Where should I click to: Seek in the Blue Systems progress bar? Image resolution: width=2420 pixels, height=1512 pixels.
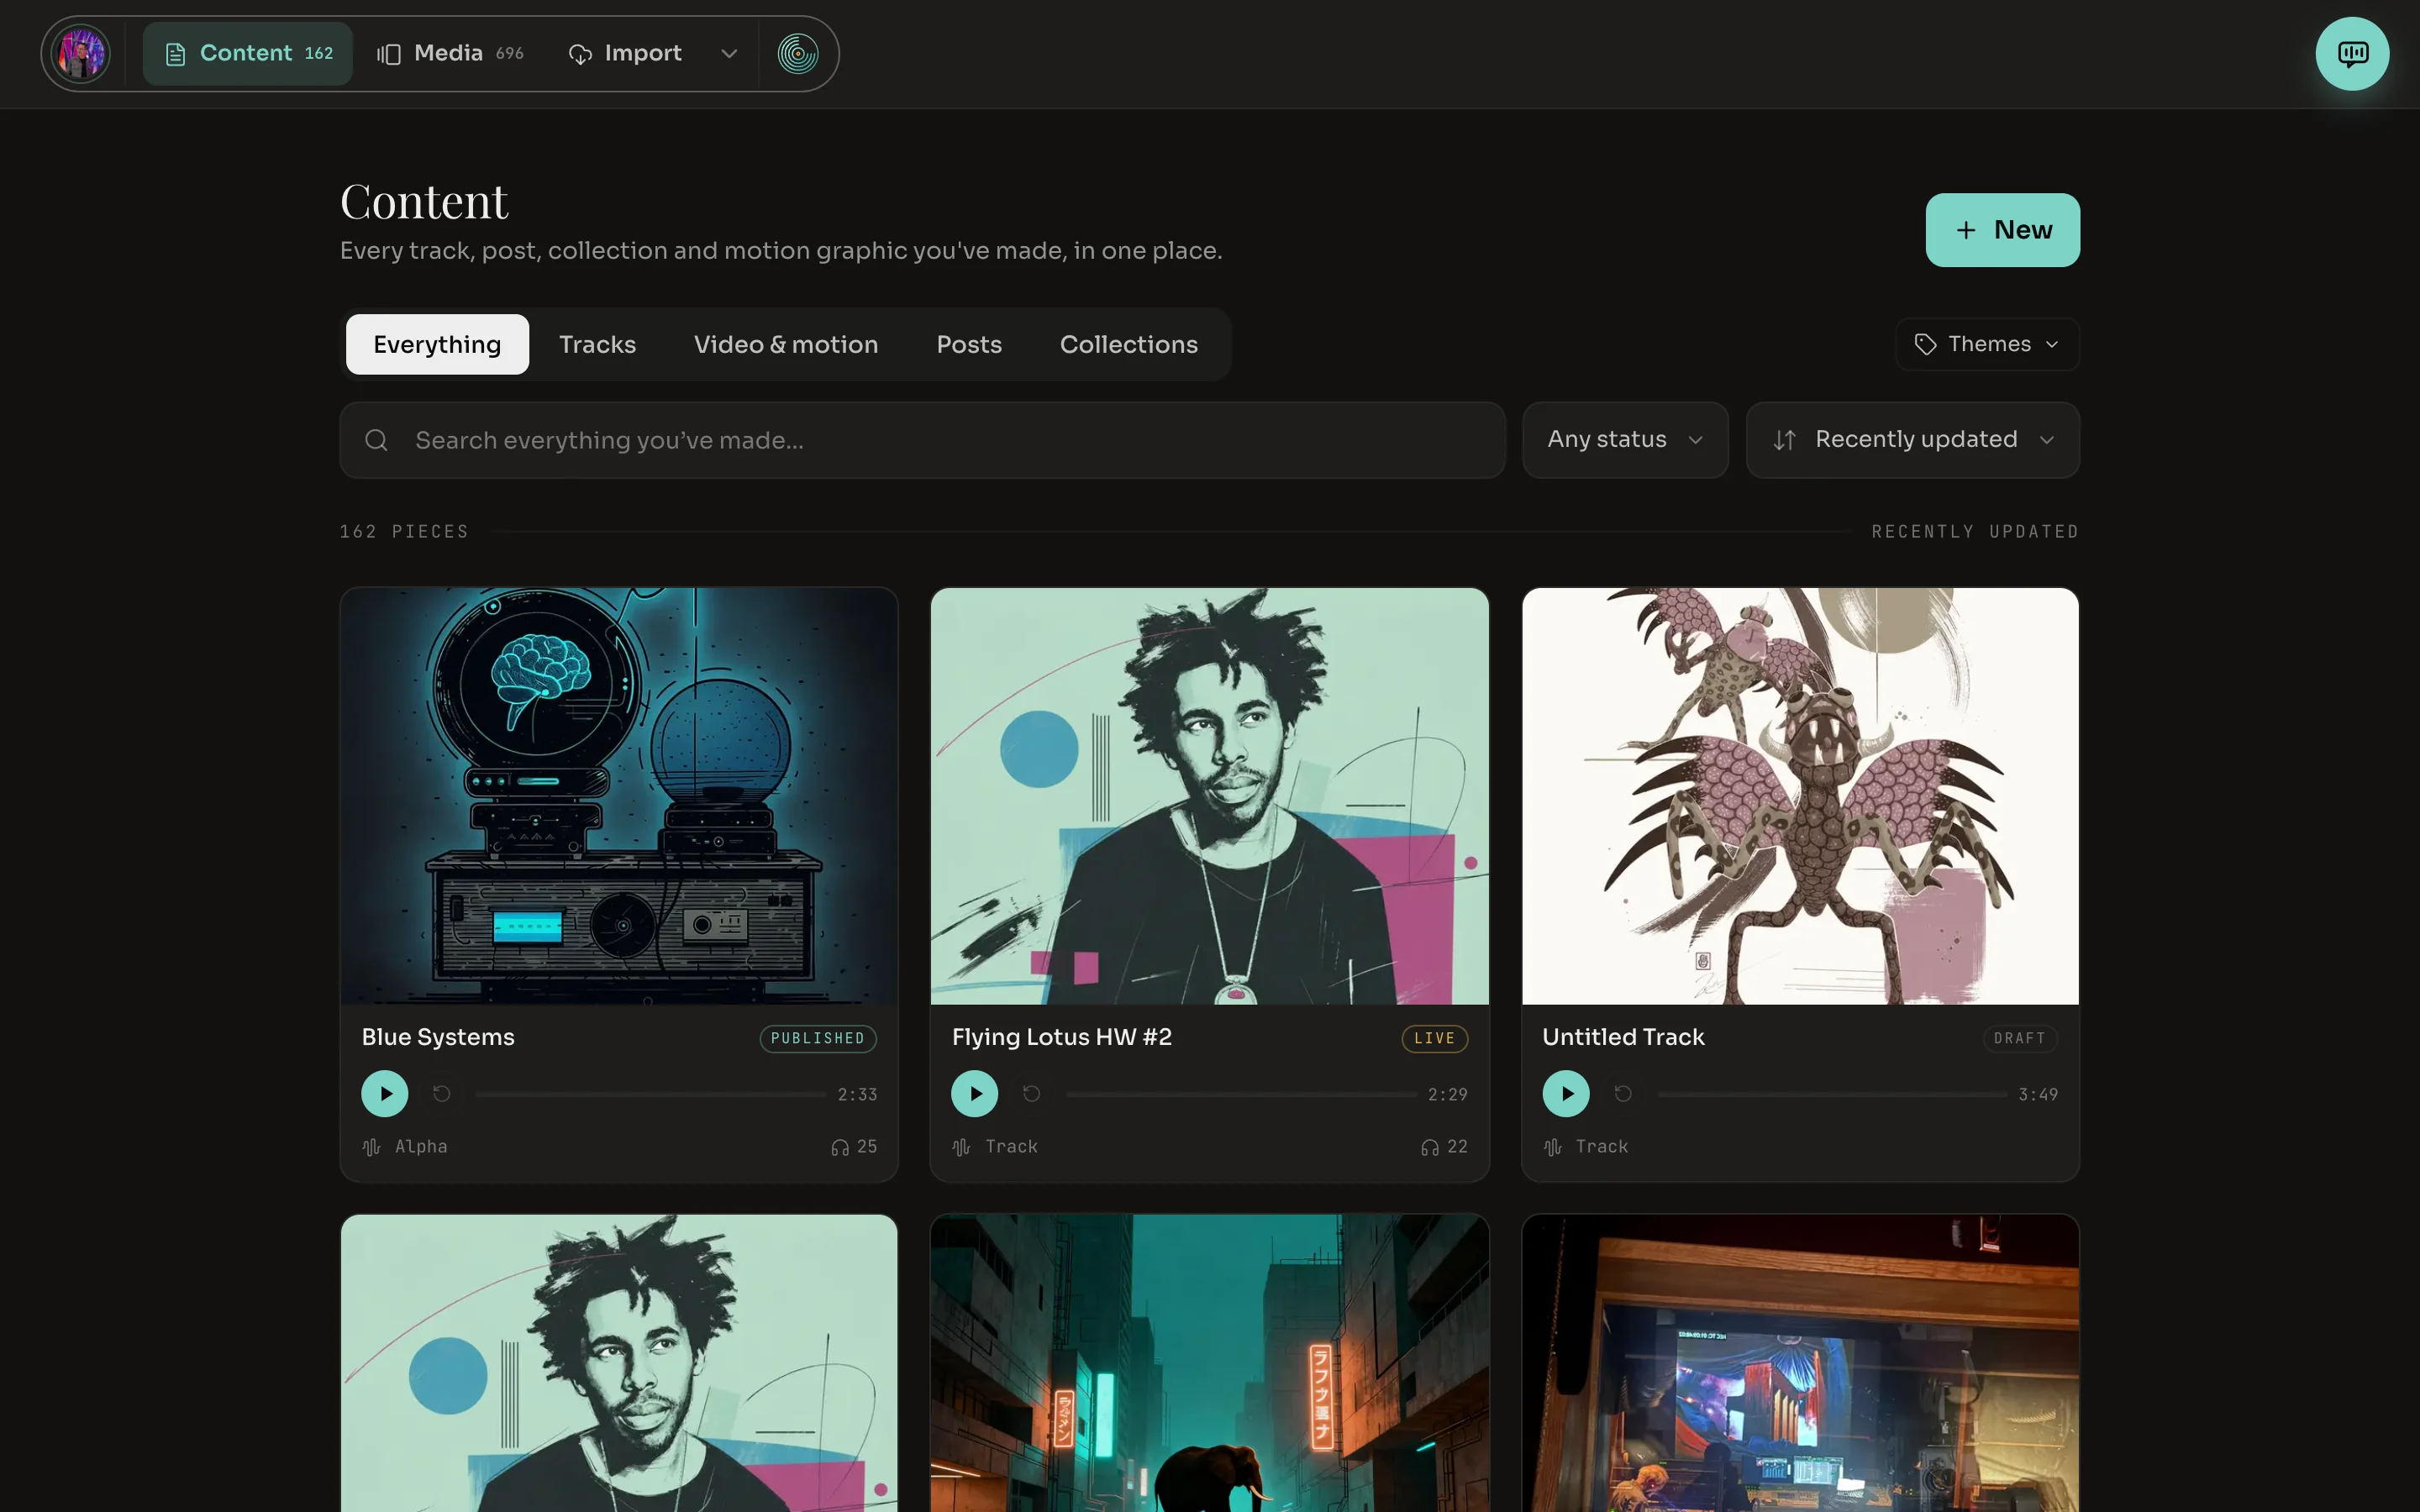point(651,1095)
